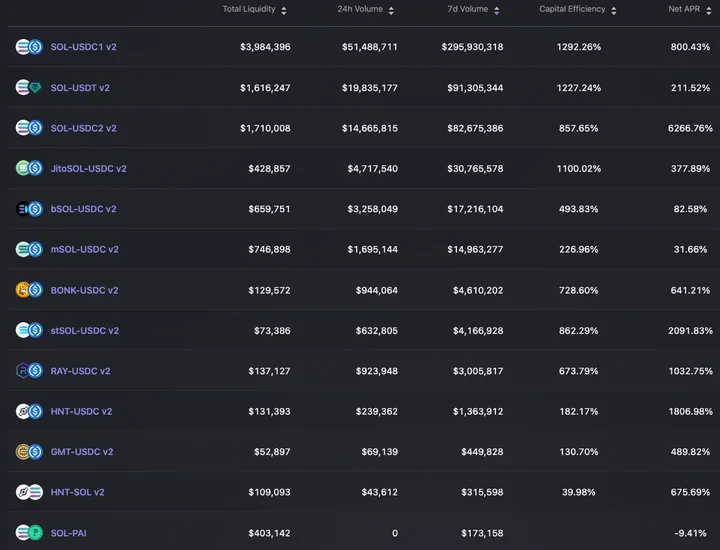Click the bSOL-USDC v2 token icon

coord(29,209)
